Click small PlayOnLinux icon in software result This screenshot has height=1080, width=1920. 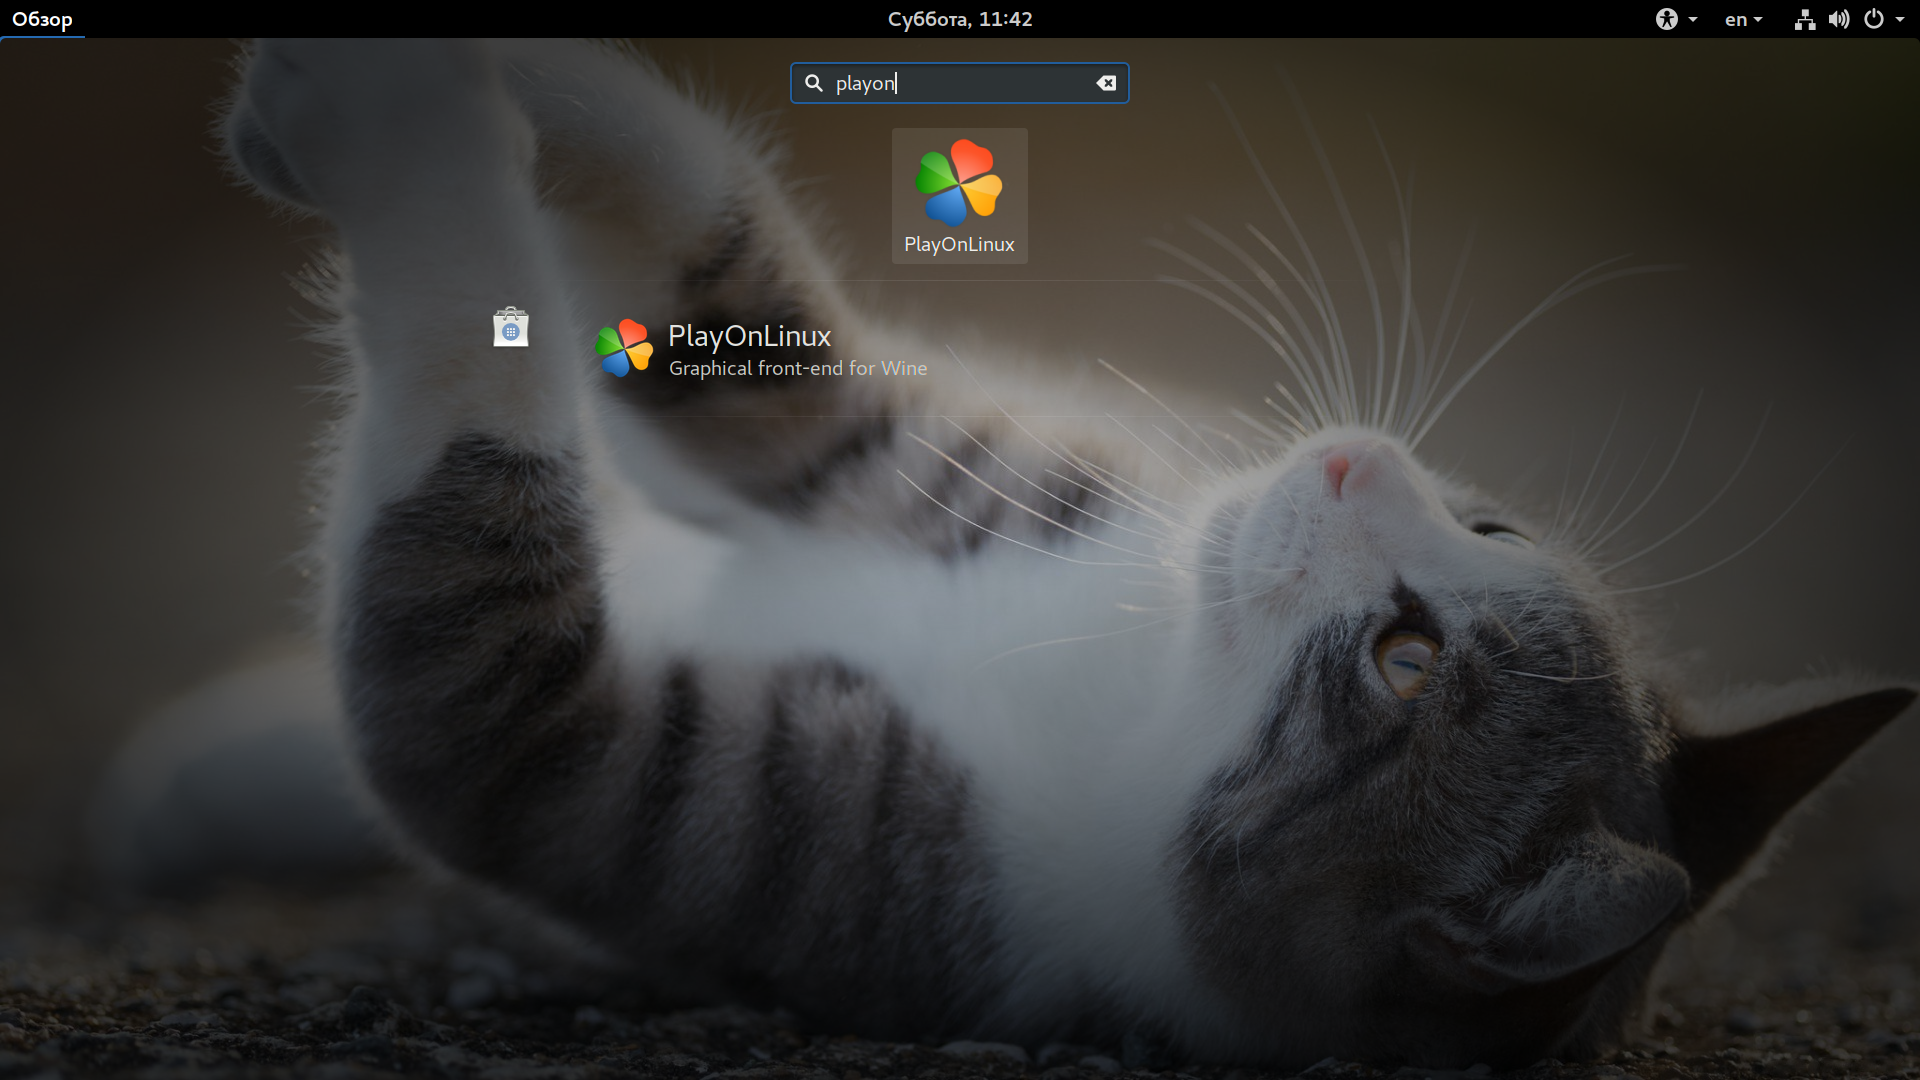tap(624, 348)
